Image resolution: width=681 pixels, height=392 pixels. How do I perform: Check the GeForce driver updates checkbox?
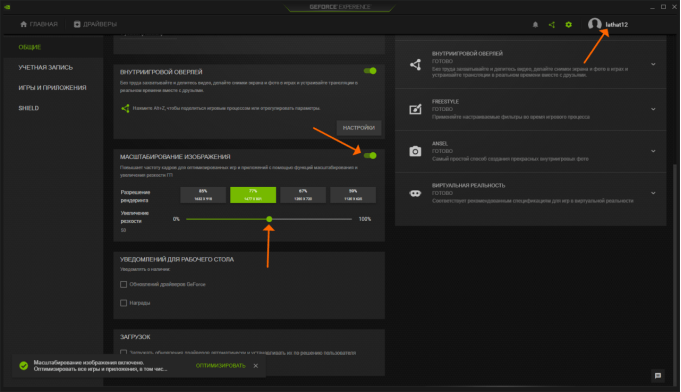click(123, 284)
